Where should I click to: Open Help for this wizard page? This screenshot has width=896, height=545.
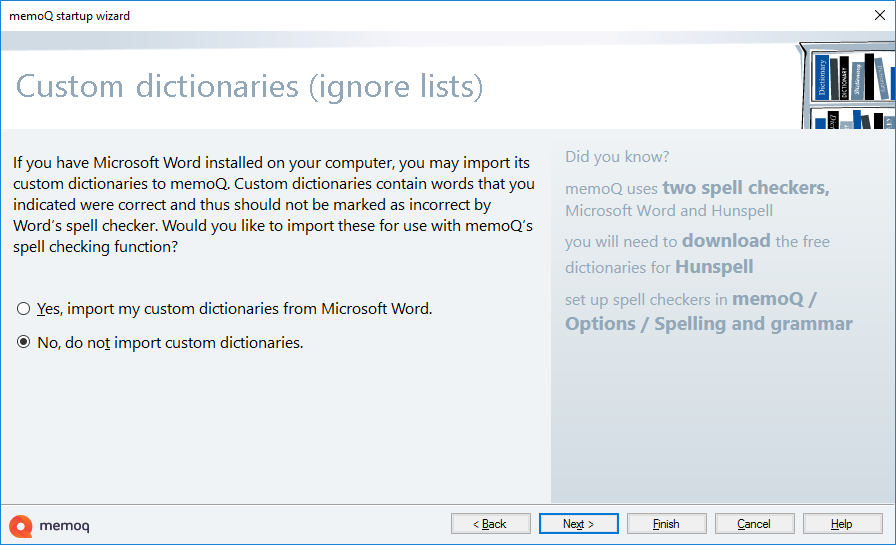pos(842,524)
